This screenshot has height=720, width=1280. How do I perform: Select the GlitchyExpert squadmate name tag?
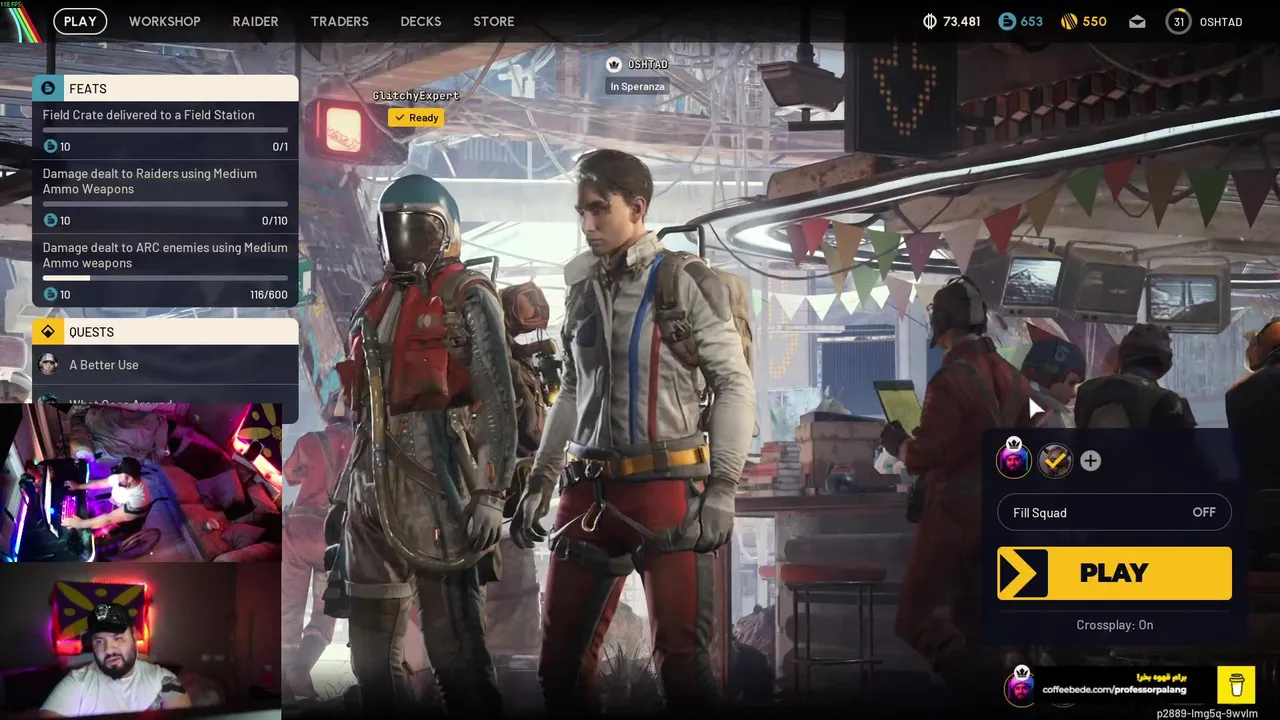(416, 96)
